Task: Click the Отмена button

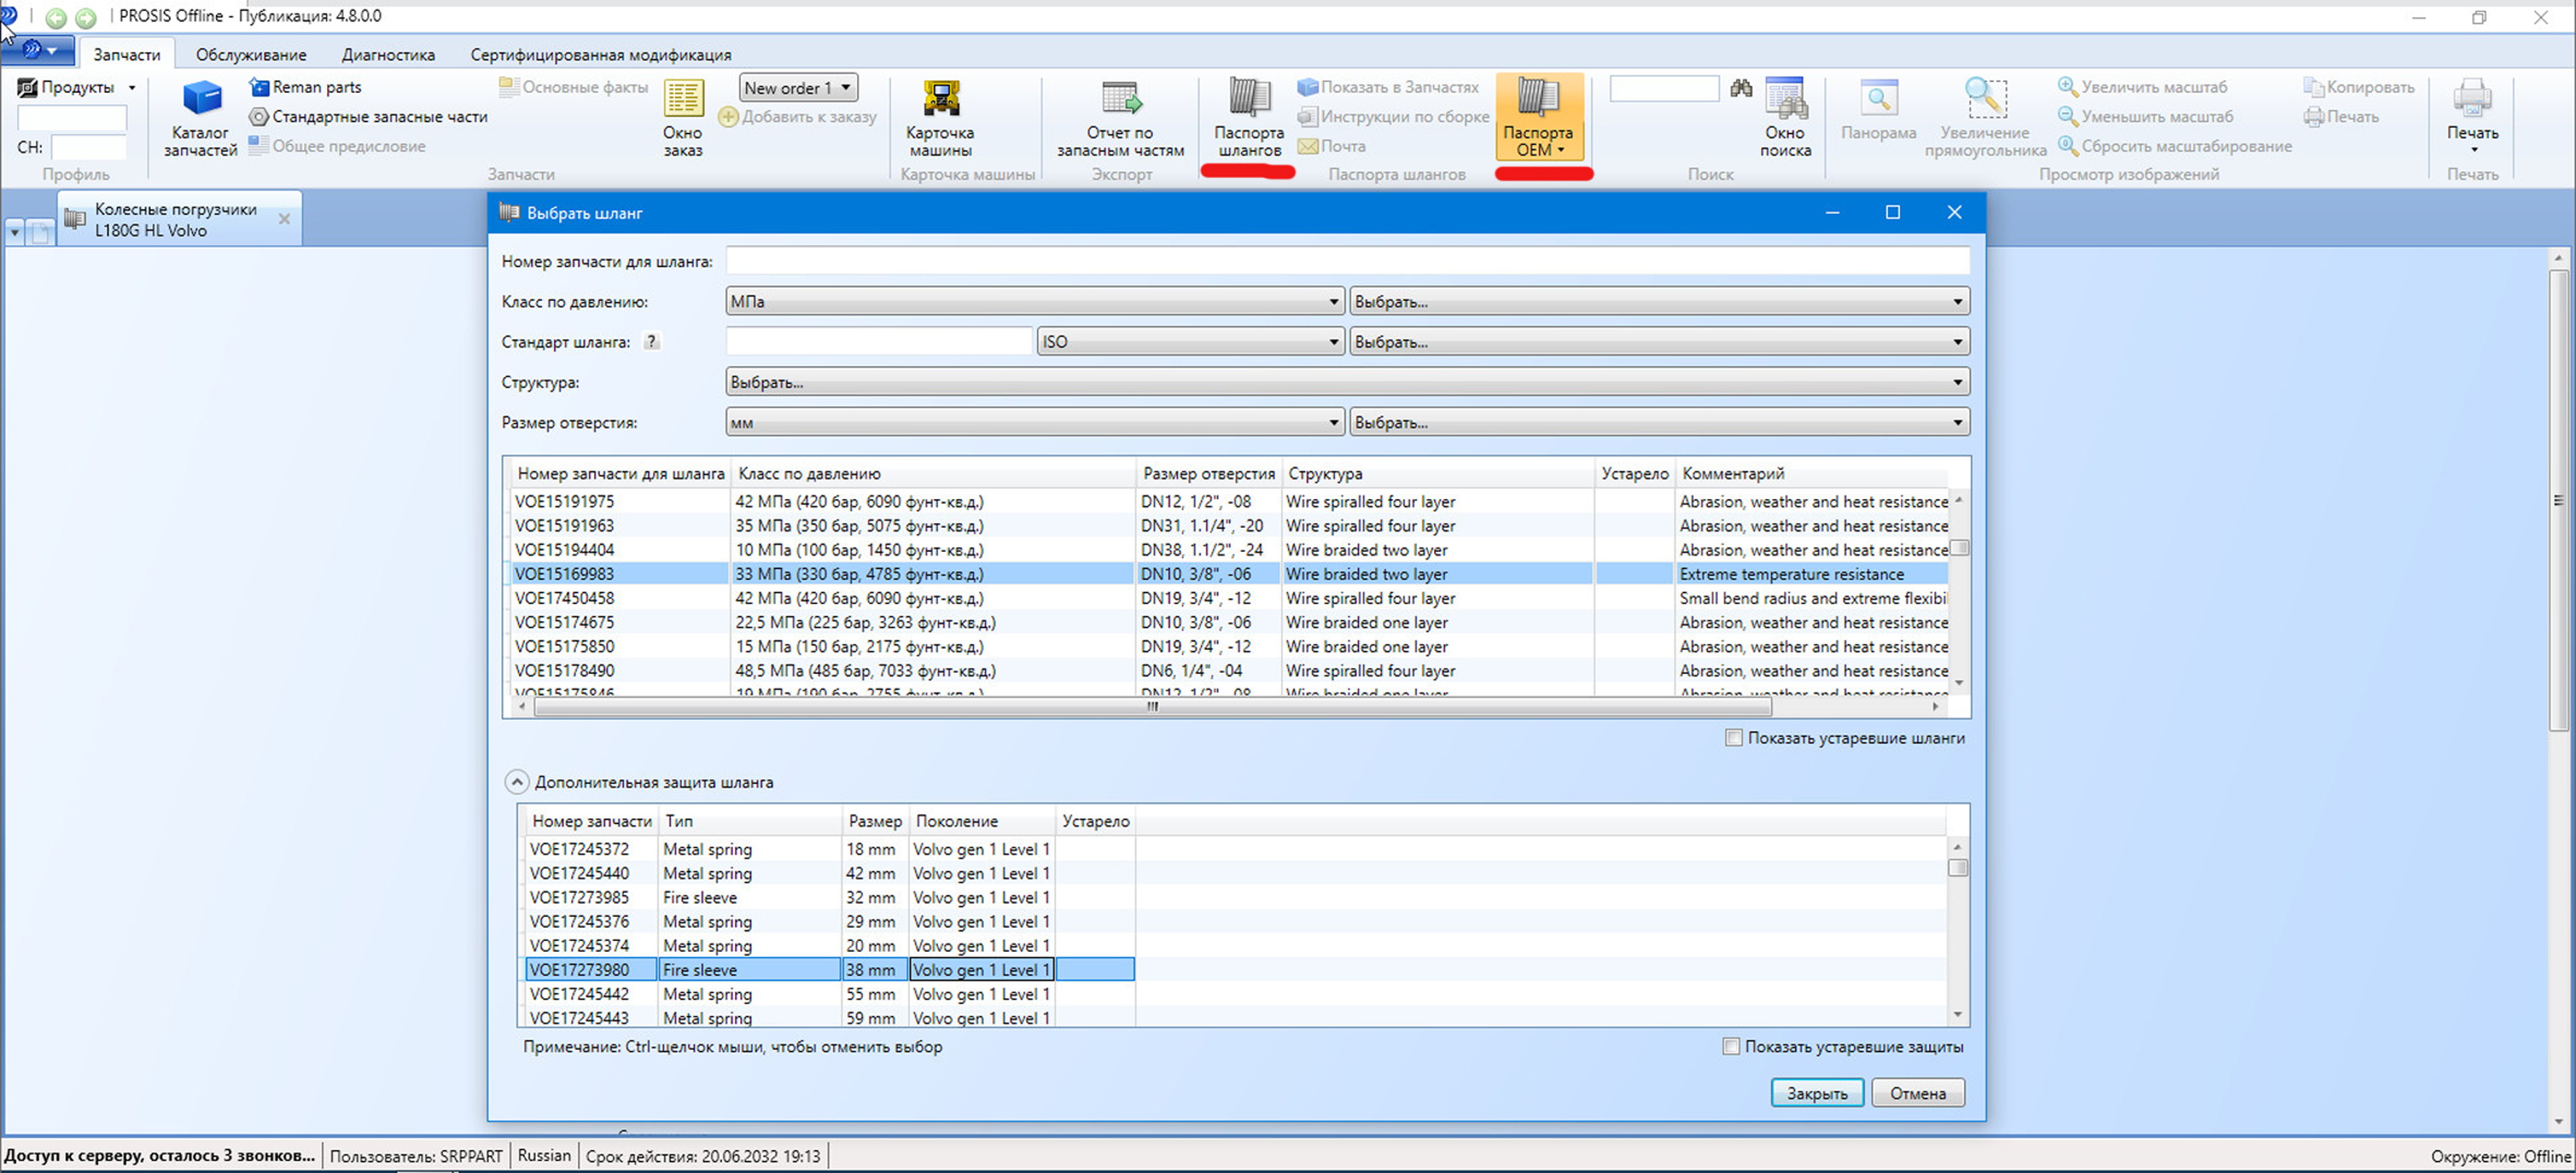Action: (x=1917, y=1093)
